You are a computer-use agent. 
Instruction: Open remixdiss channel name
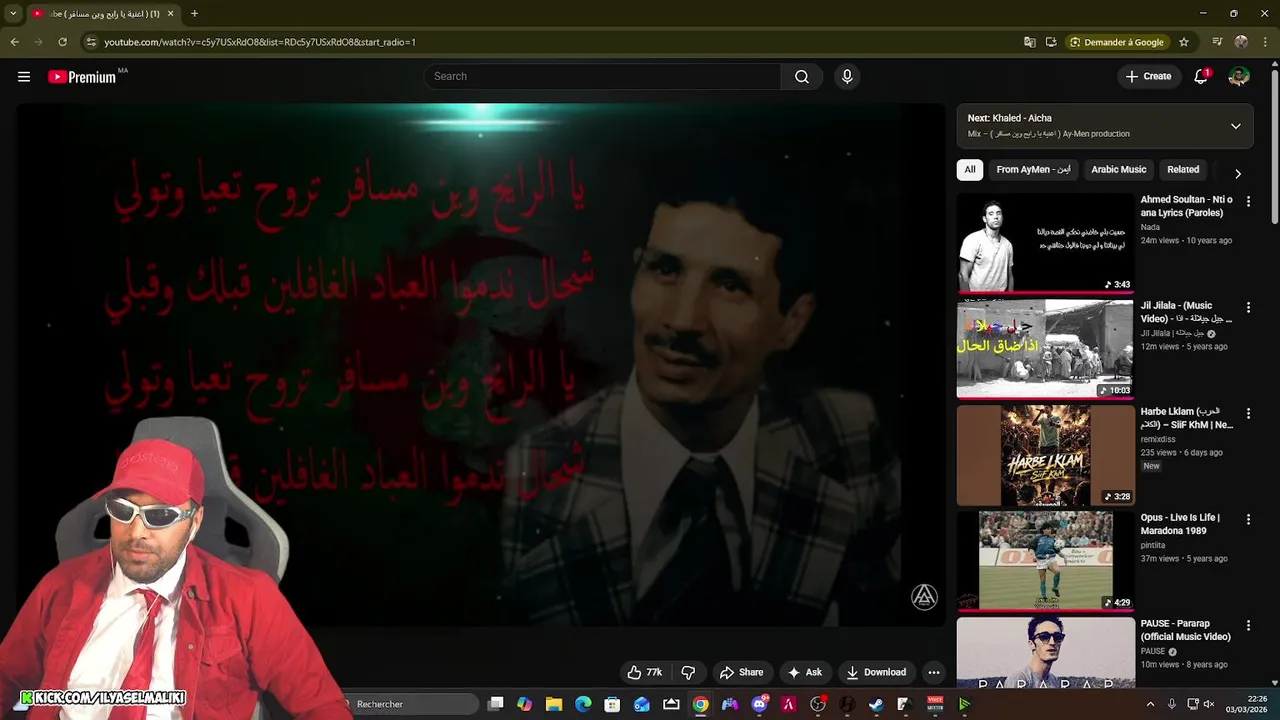pos(1160,439)
